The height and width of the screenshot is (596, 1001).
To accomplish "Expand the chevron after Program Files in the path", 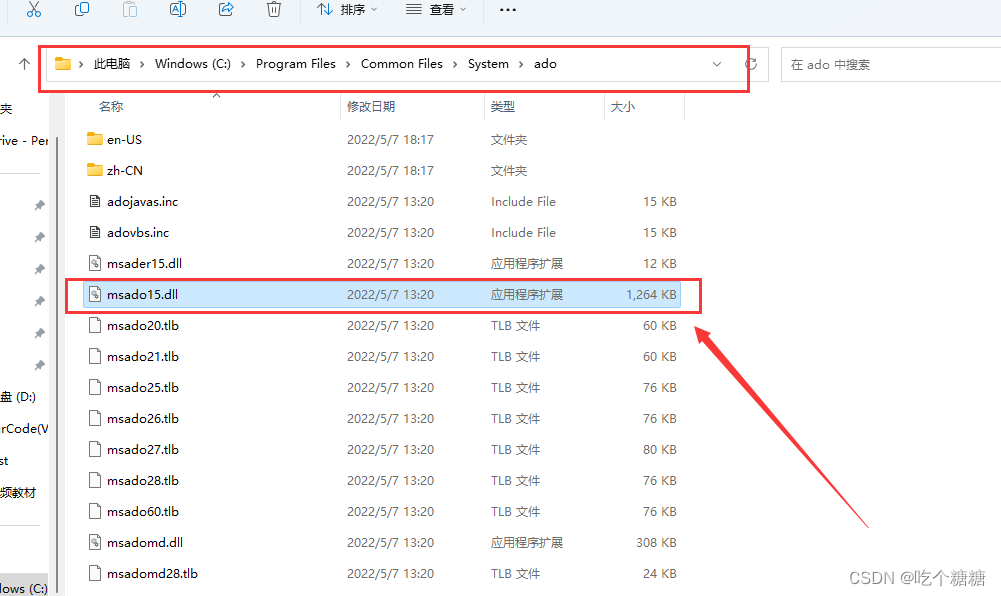I will click(x=348, y=64).
